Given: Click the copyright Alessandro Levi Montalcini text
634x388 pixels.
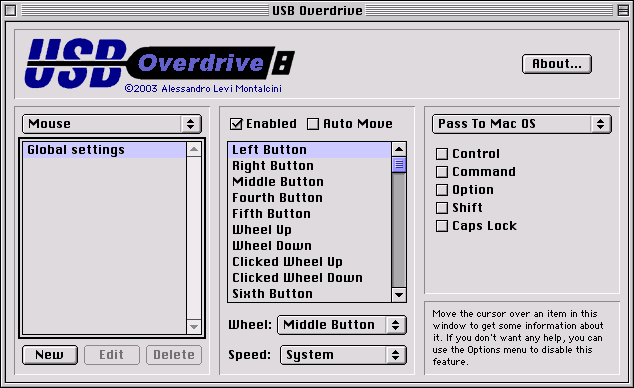Looking at the screenshot, I should pos(203,89).
